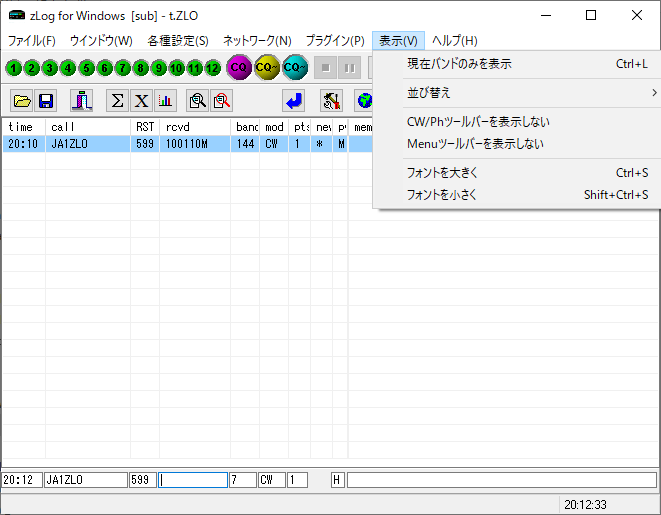Select 現在バンドのみを表示 menu entry
Screen dimensions: 661x515
(517, 64)
